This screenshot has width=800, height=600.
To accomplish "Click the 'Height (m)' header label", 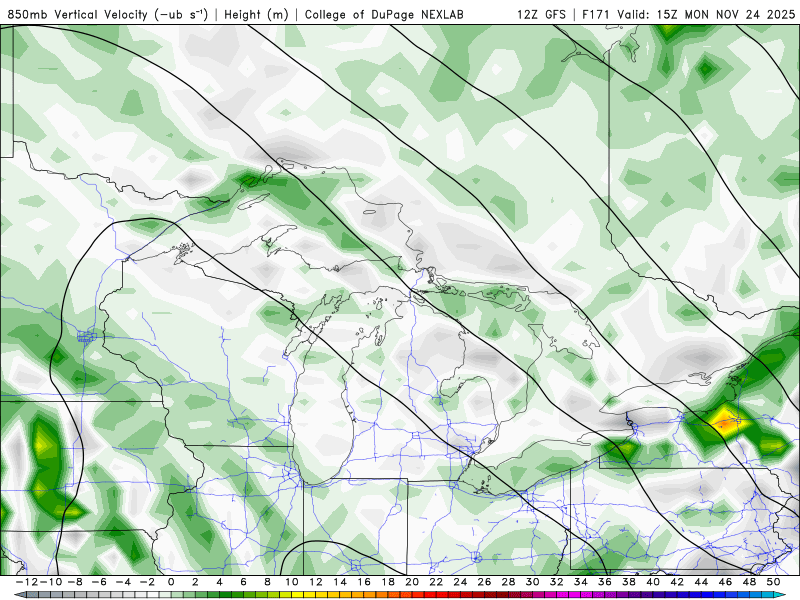I will 256,14.
